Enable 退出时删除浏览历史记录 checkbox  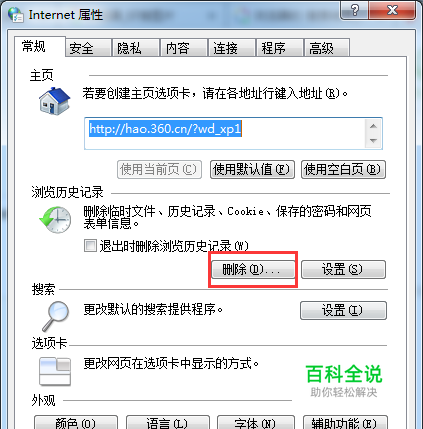tap(90, 245)
